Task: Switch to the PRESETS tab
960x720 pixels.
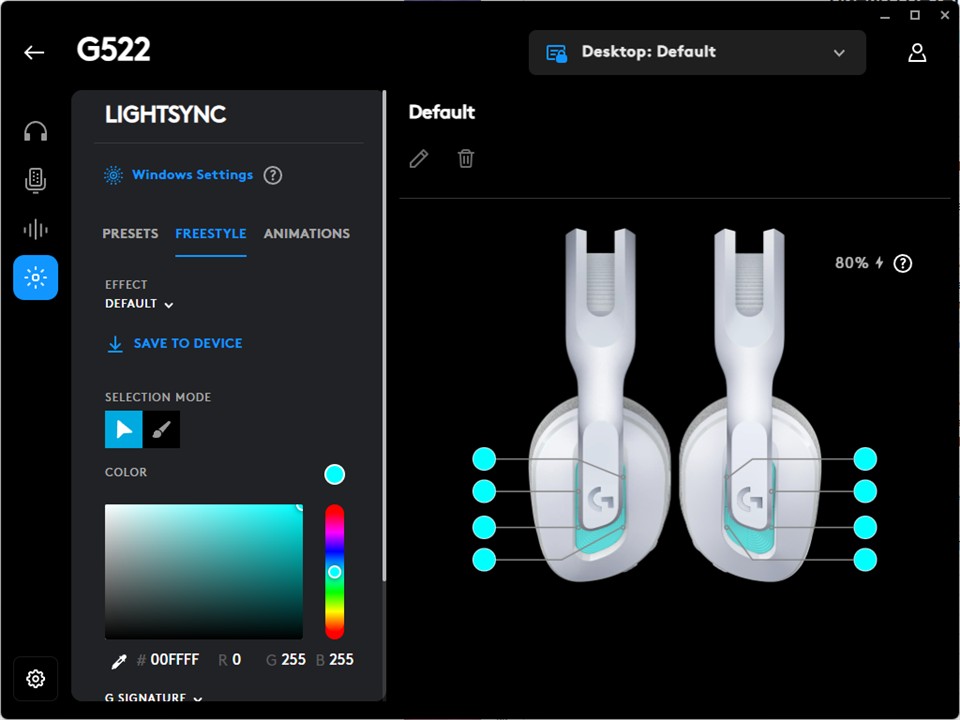Action: [130, 233]
